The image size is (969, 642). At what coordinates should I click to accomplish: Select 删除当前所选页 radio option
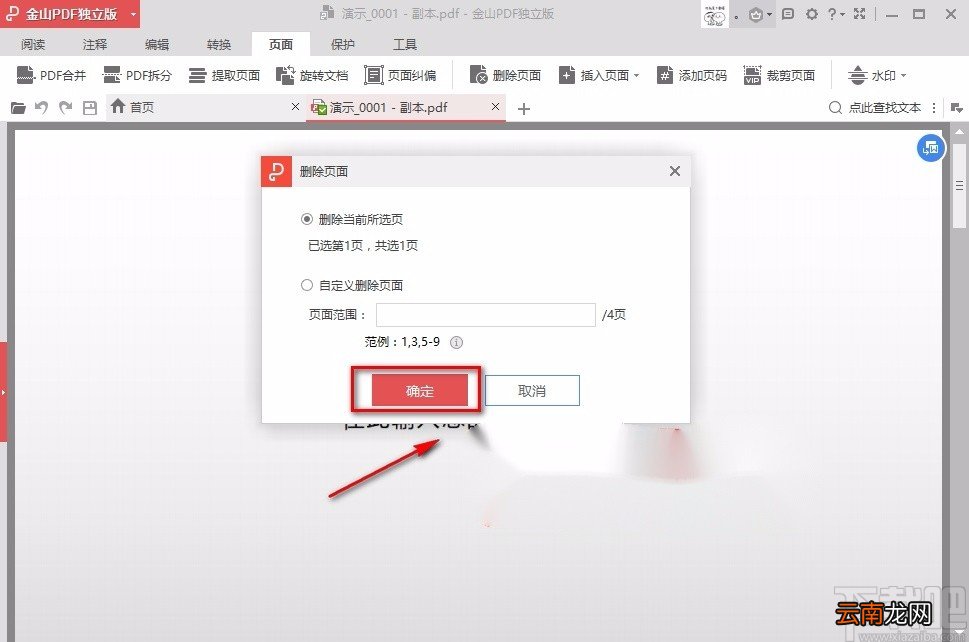(x=307, y=219)
